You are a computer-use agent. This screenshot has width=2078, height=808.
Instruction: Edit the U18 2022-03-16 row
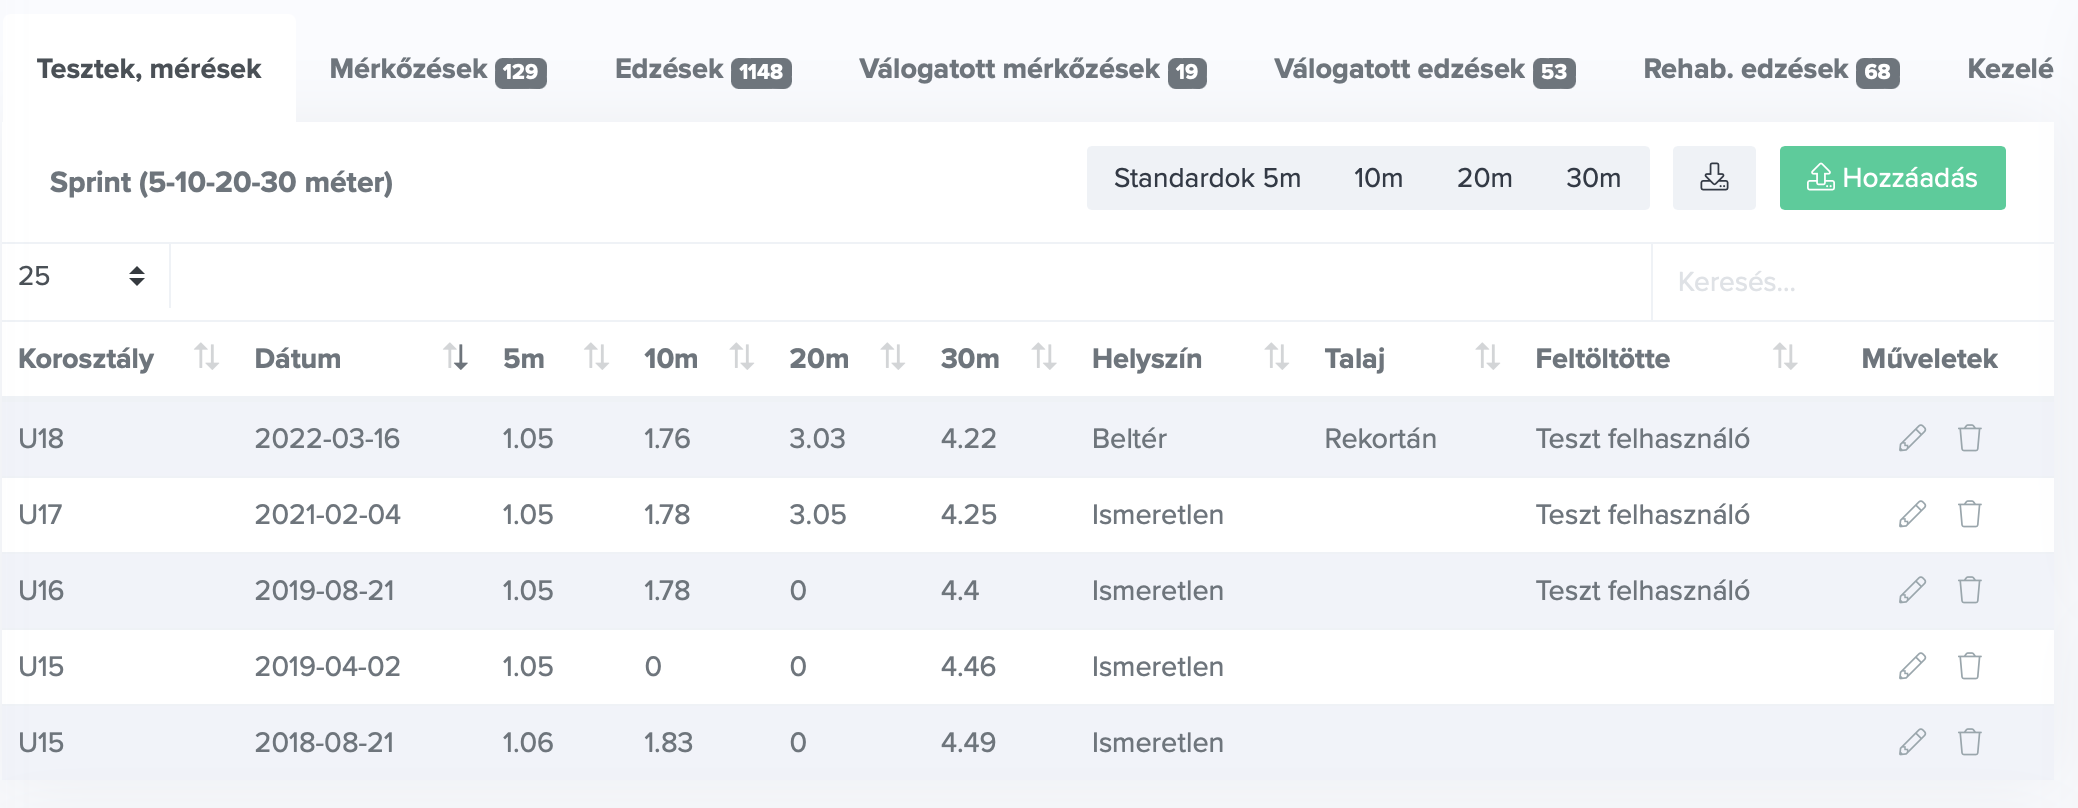tap(1912, 438)
